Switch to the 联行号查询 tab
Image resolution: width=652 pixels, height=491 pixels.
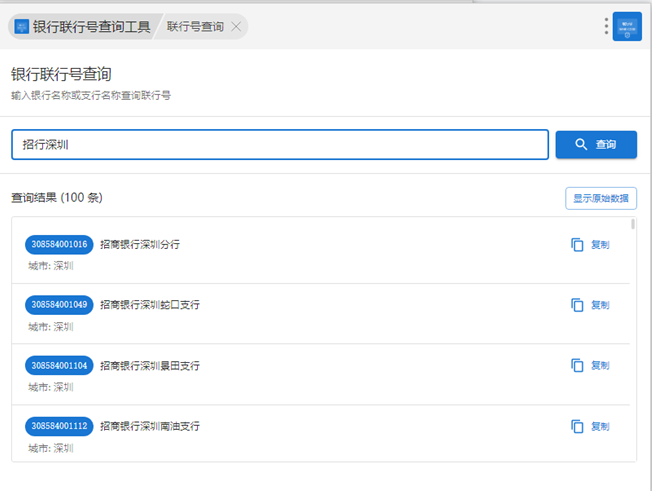pyautogui.click(x=195, y=27)
